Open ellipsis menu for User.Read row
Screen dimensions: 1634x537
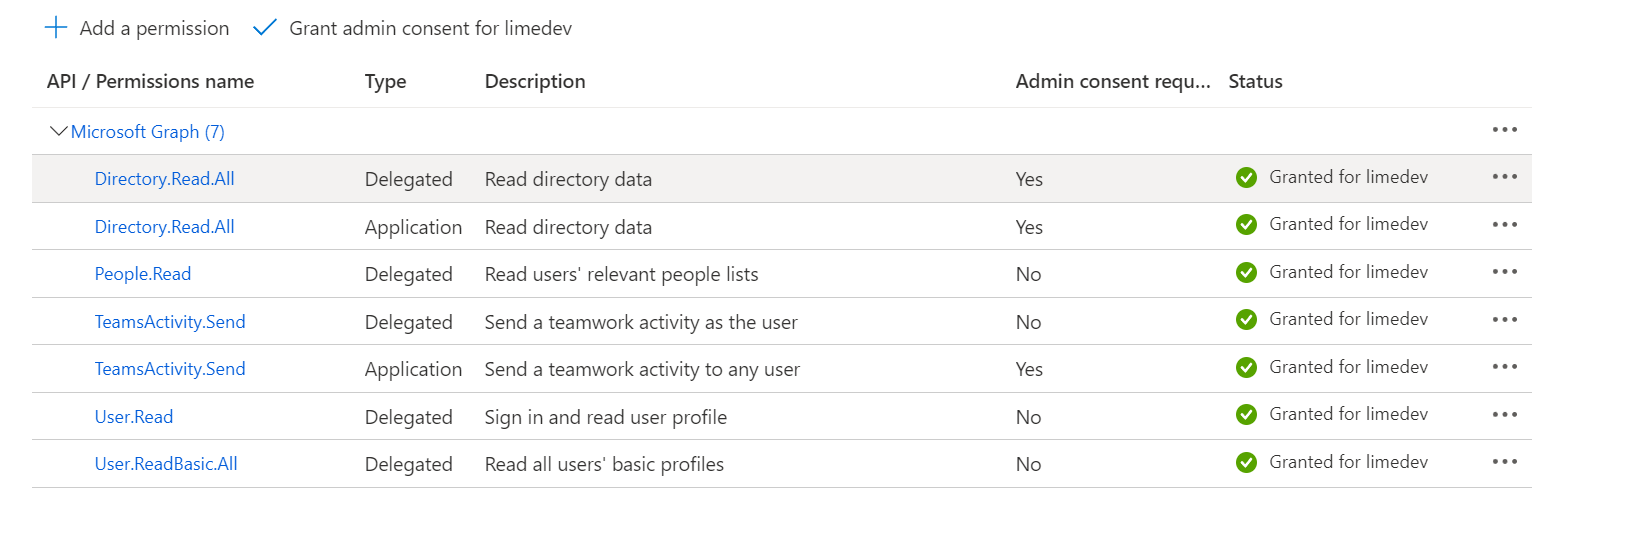click(1504, 415)
